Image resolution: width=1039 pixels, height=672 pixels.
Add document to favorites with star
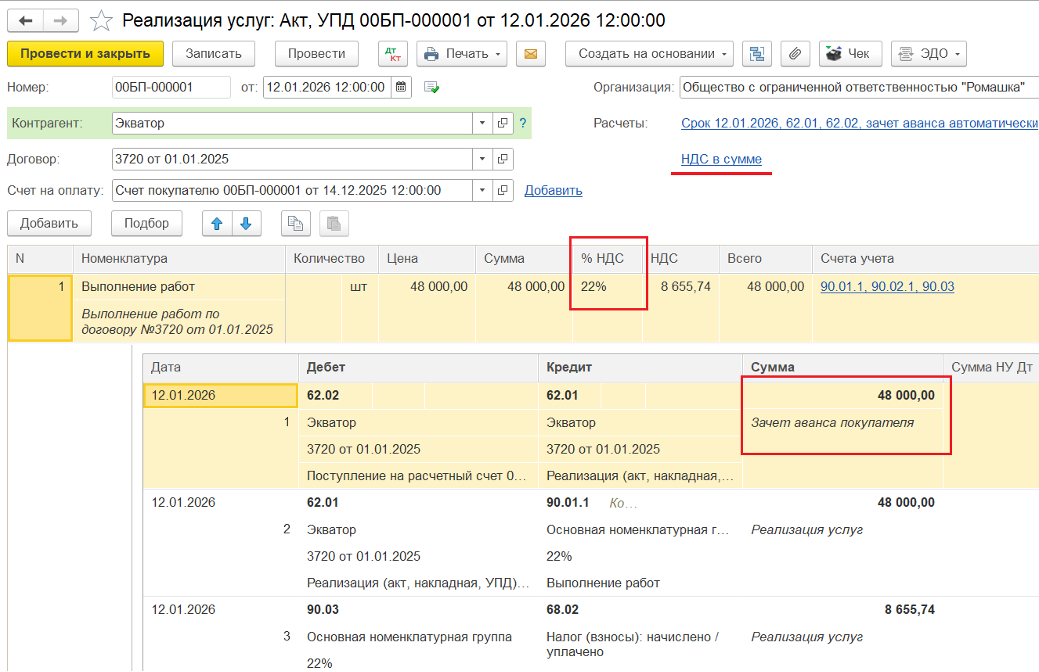pos(101,20)
